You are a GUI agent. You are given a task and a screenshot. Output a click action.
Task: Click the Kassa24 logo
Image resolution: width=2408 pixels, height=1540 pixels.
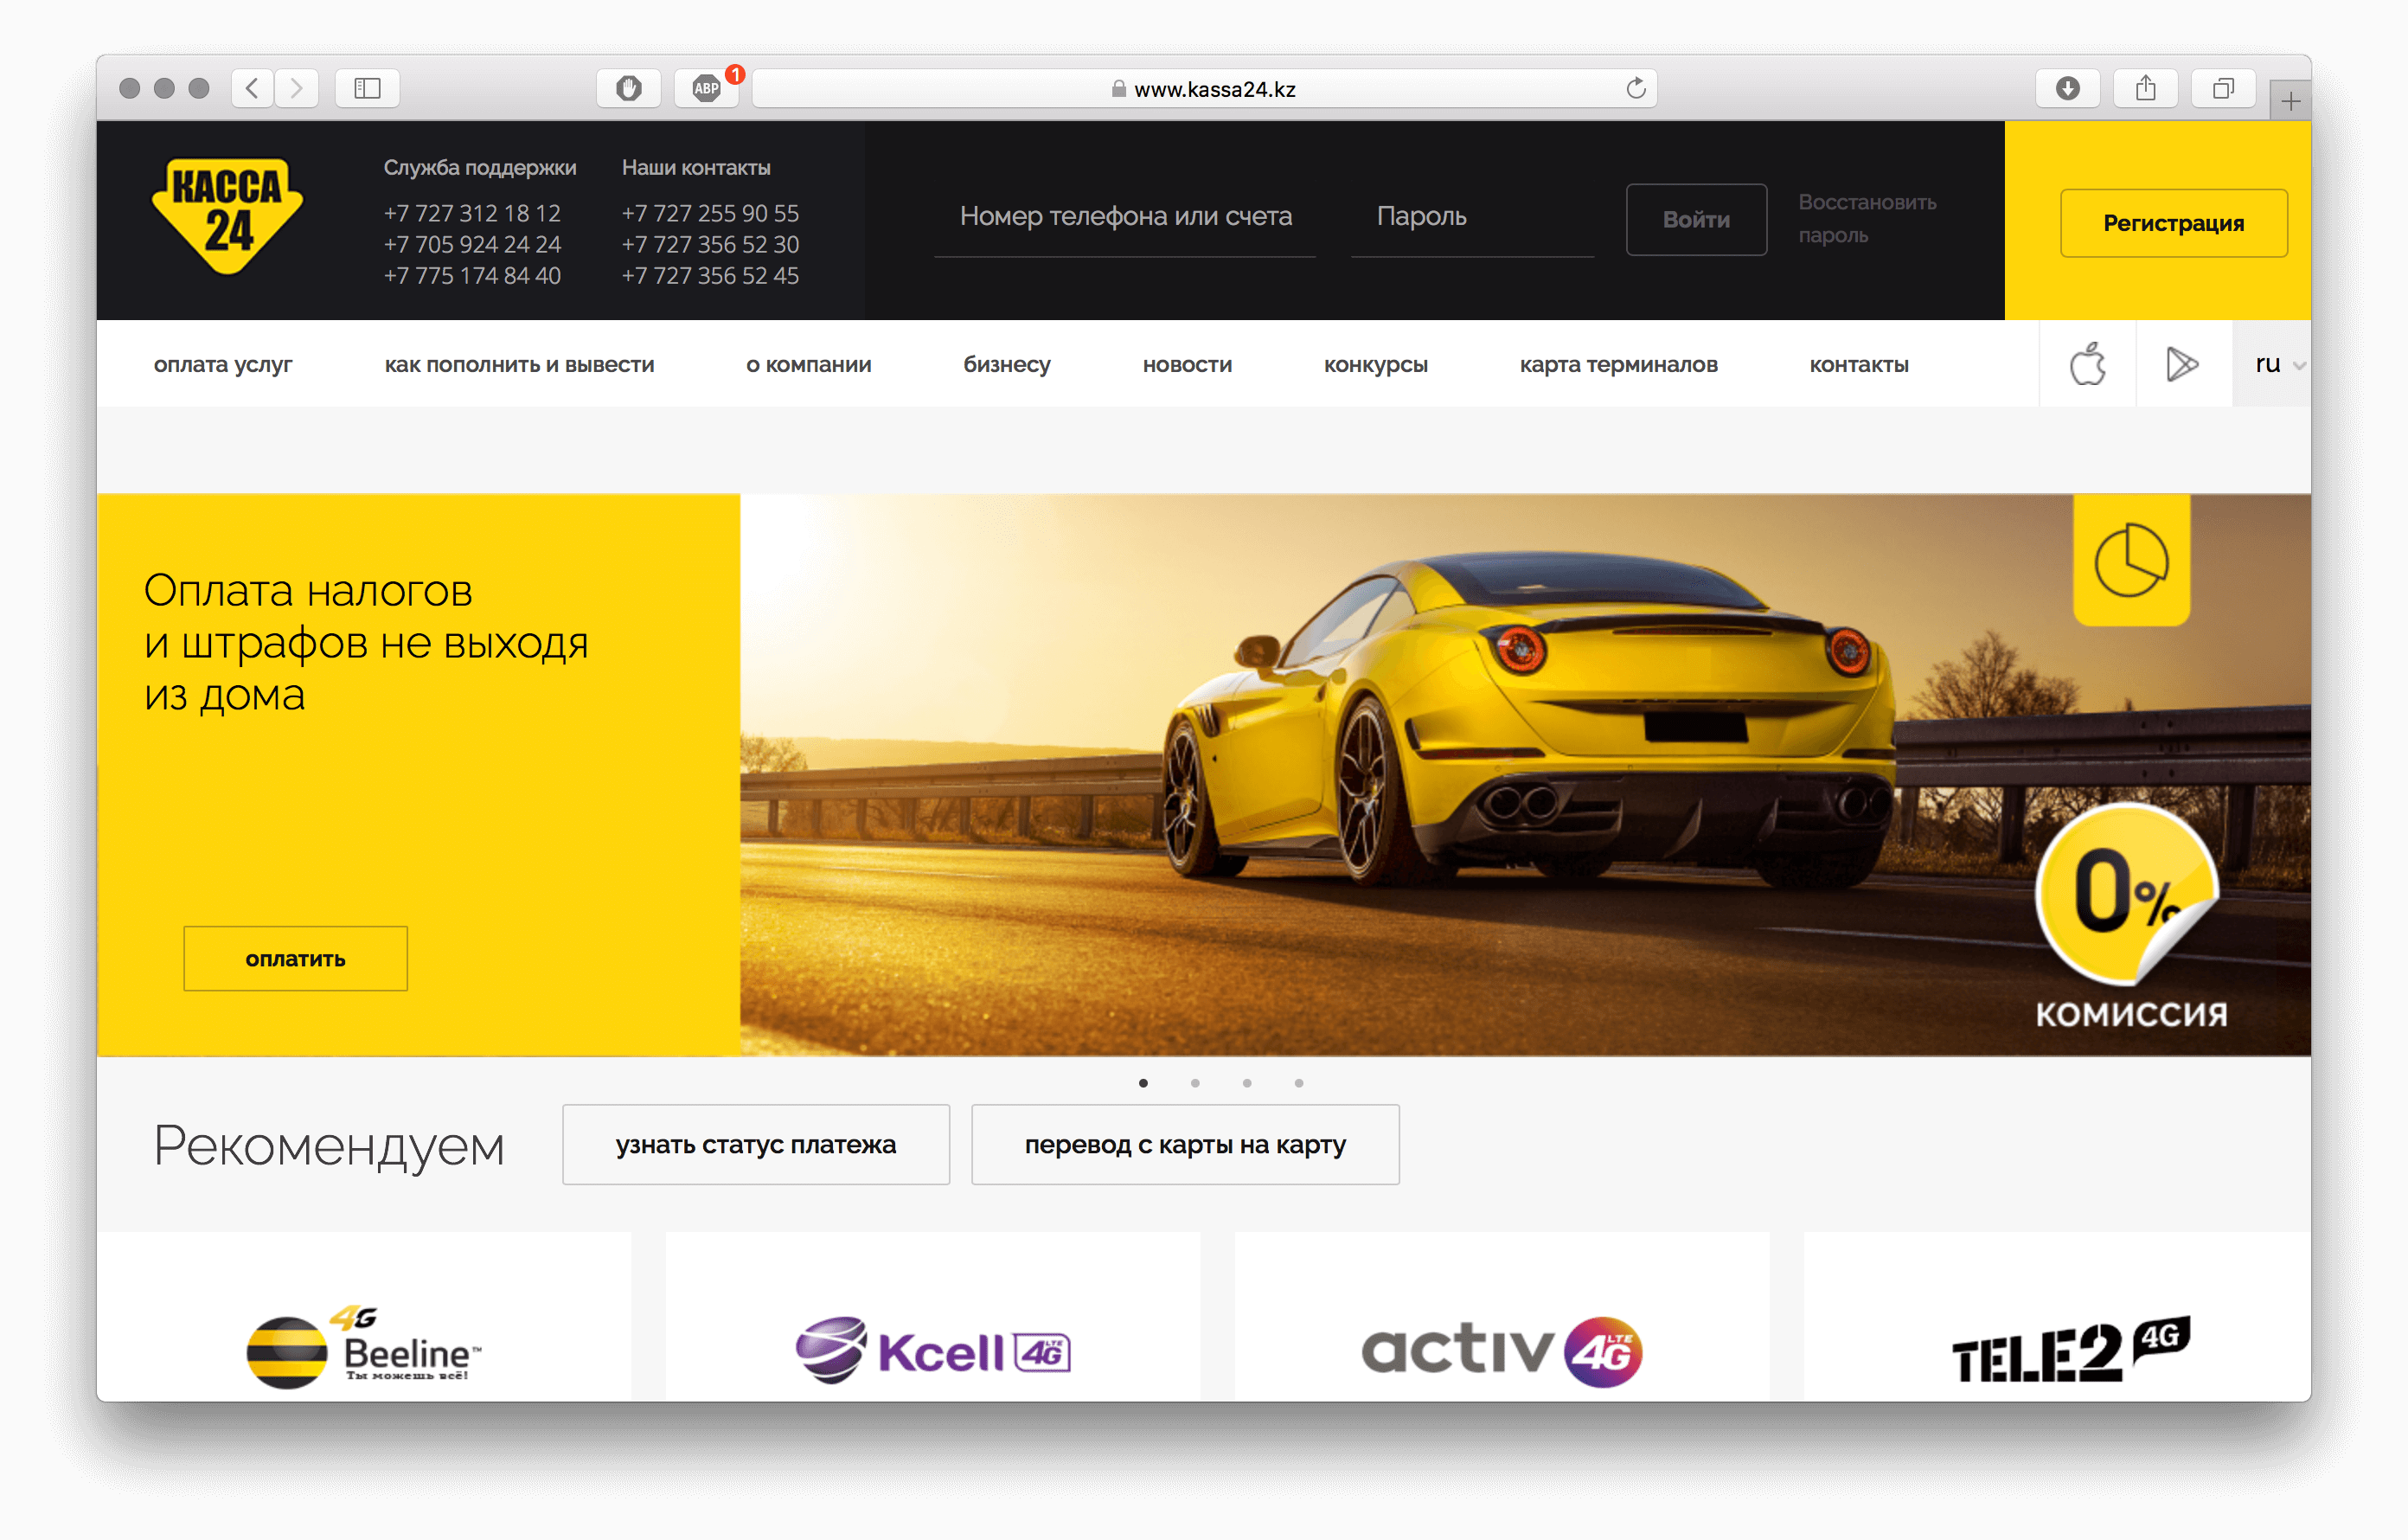click(x=228, y=217)
